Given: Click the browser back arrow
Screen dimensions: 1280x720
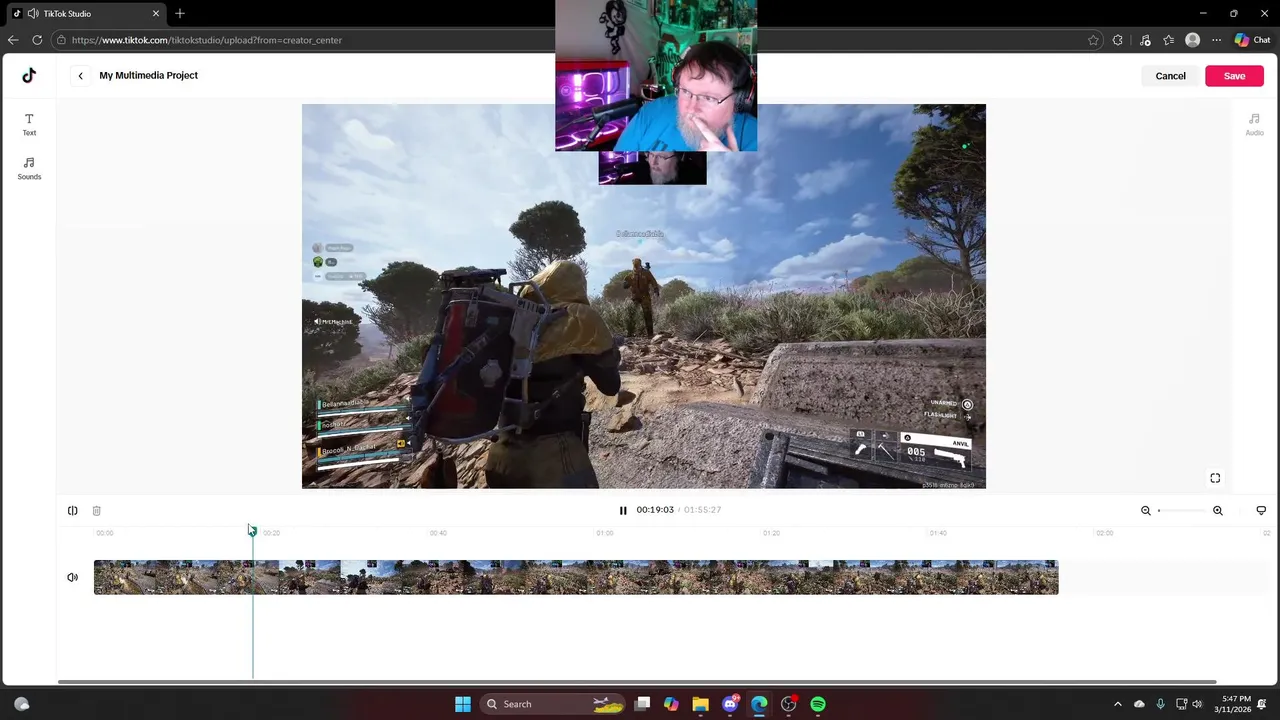Looking at the screenshot, I should [x=12, y=40].
